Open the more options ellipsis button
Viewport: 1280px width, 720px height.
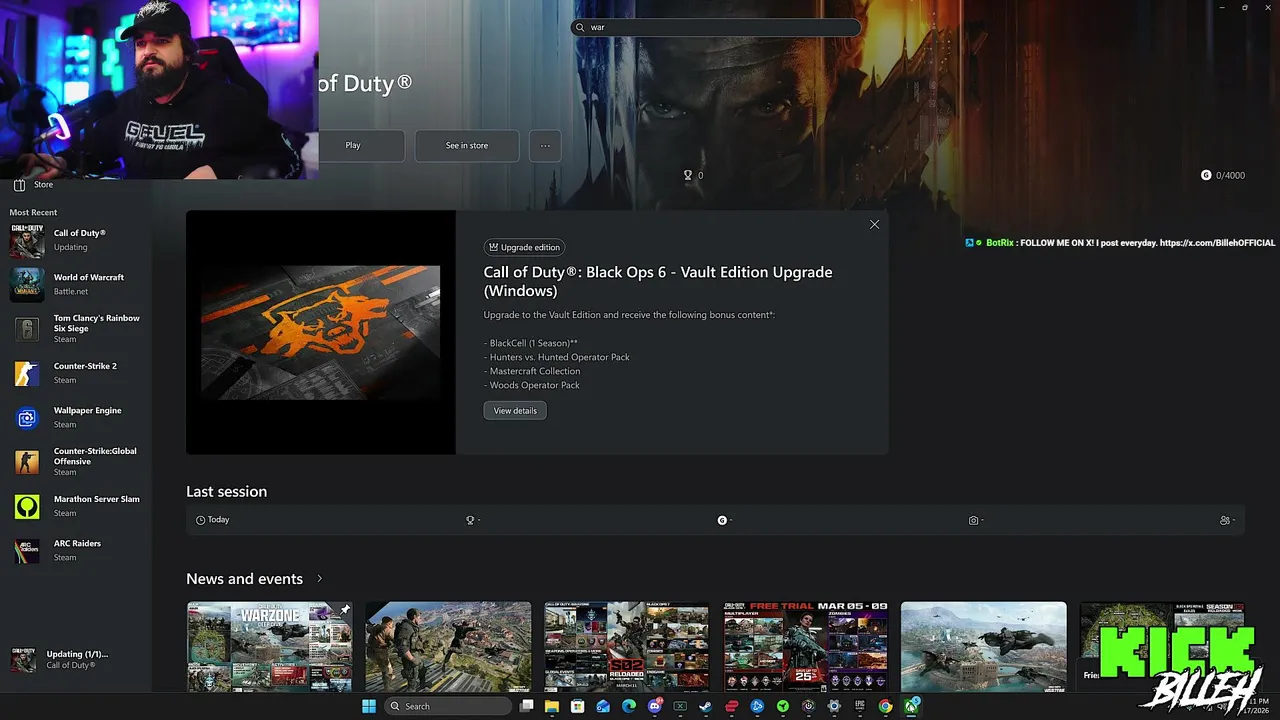coord(545,145)
